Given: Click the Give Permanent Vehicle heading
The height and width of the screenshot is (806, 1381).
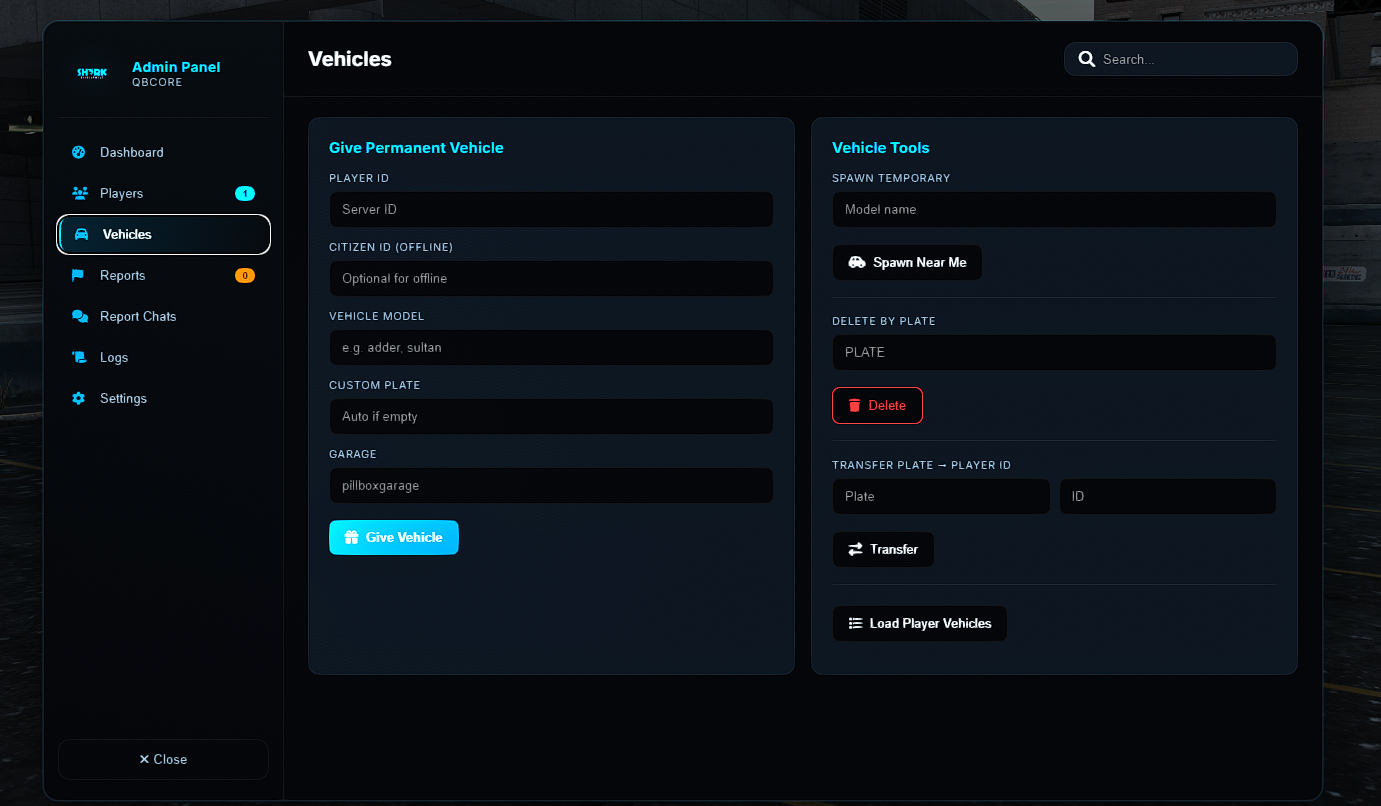Looking at the screenshot, I should [x=416, y=148].
